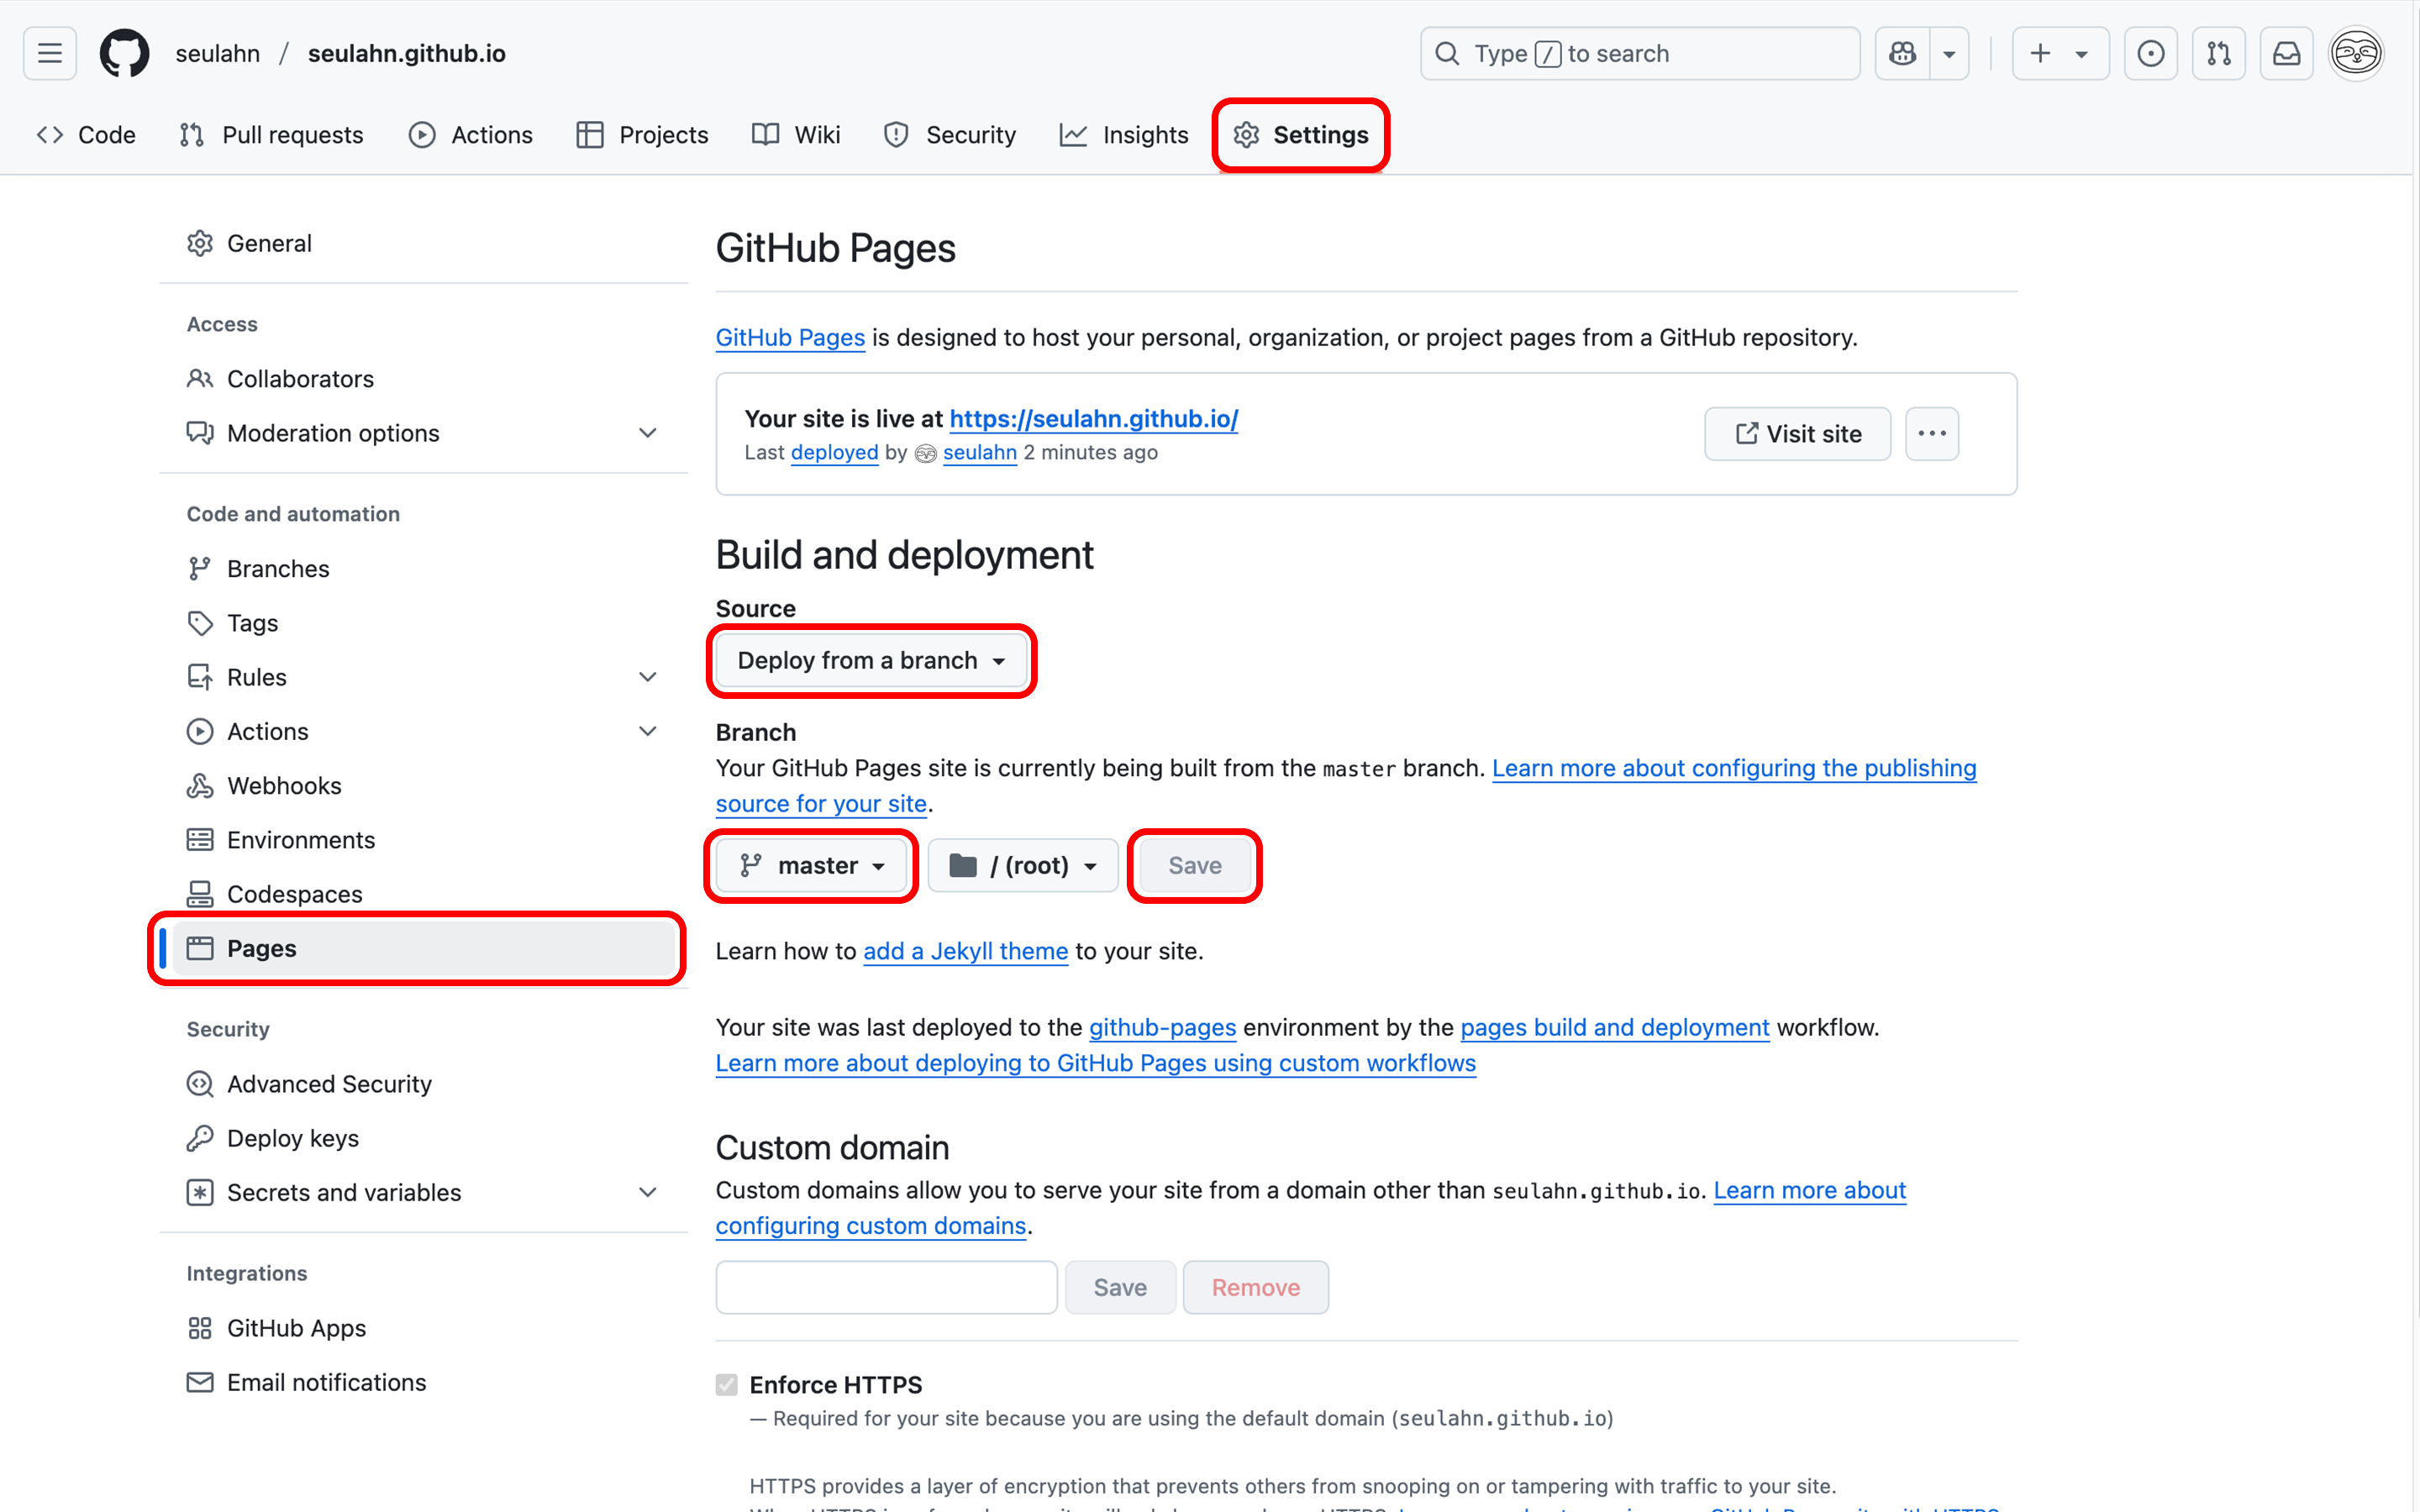Switch to the Code tab
2420x1512 pixels.
click(x=86, y=135)
